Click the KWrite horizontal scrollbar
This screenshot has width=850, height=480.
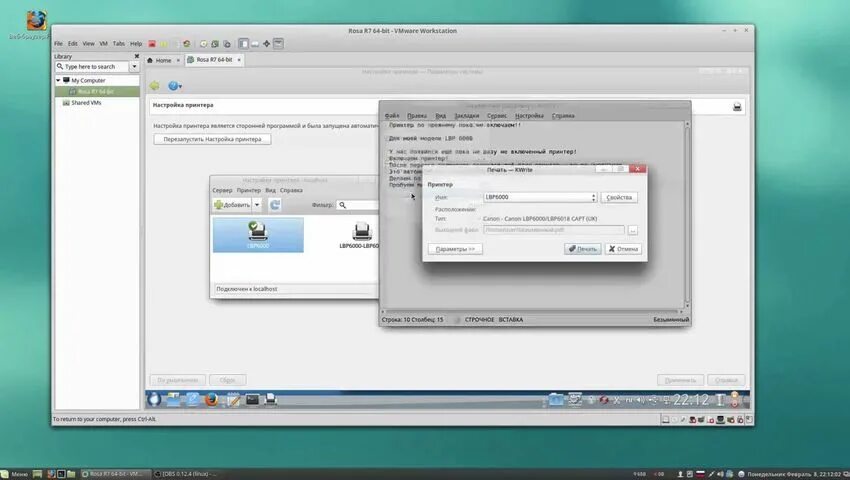(531, 312)
